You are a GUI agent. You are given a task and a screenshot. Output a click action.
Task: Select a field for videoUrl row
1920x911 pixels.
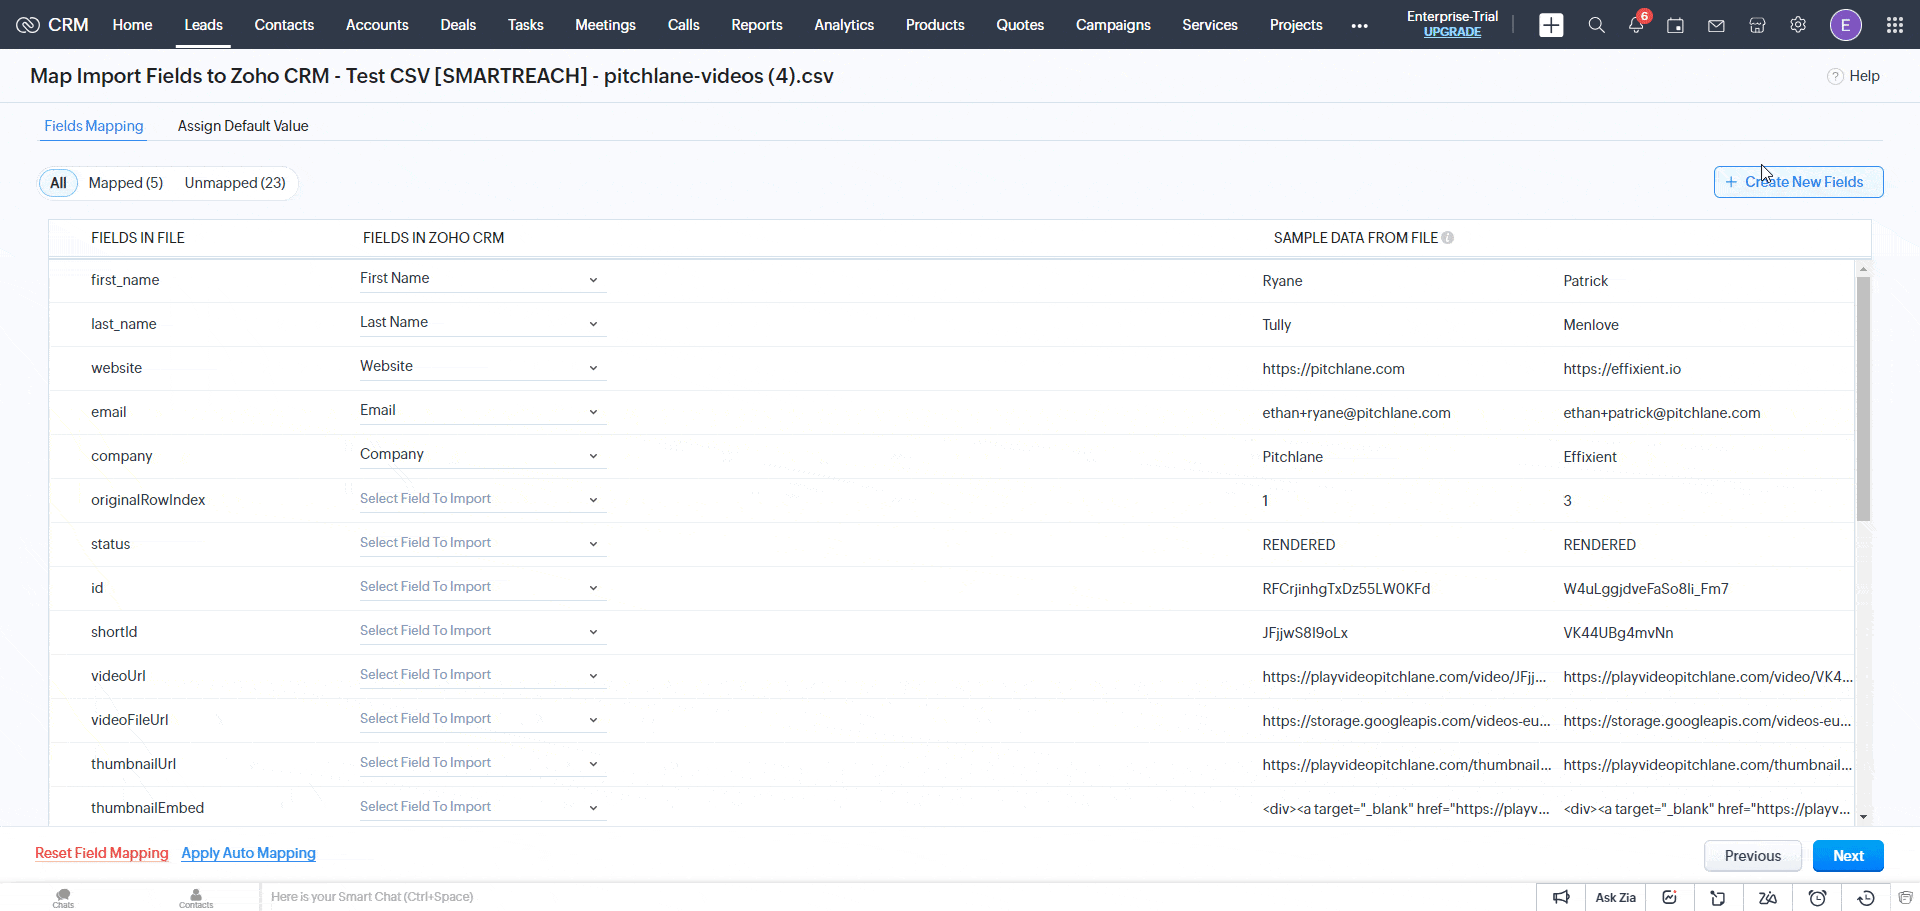point(483,675)
